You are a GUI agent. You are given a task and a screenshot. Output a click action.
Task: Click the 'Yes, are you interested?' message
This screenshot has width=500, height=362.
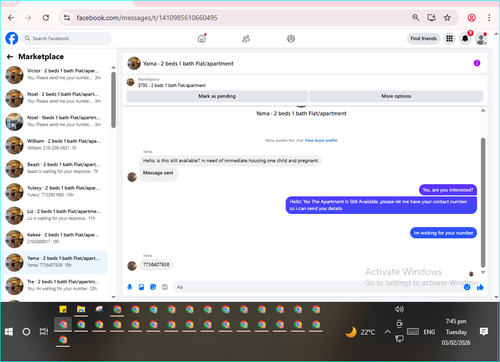pos(448,190)
